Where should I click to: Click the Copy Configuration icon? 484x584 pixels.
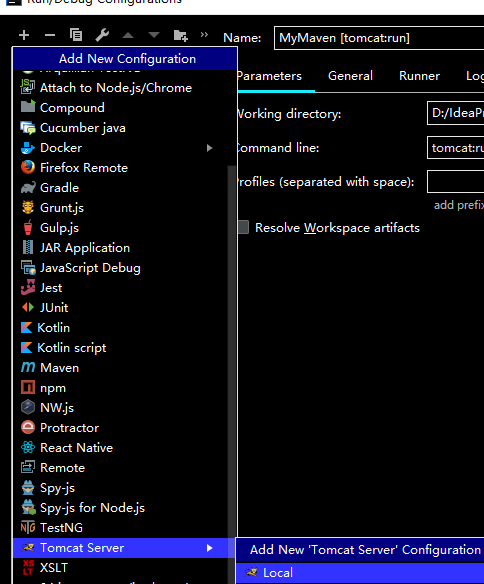click(76, 35)
